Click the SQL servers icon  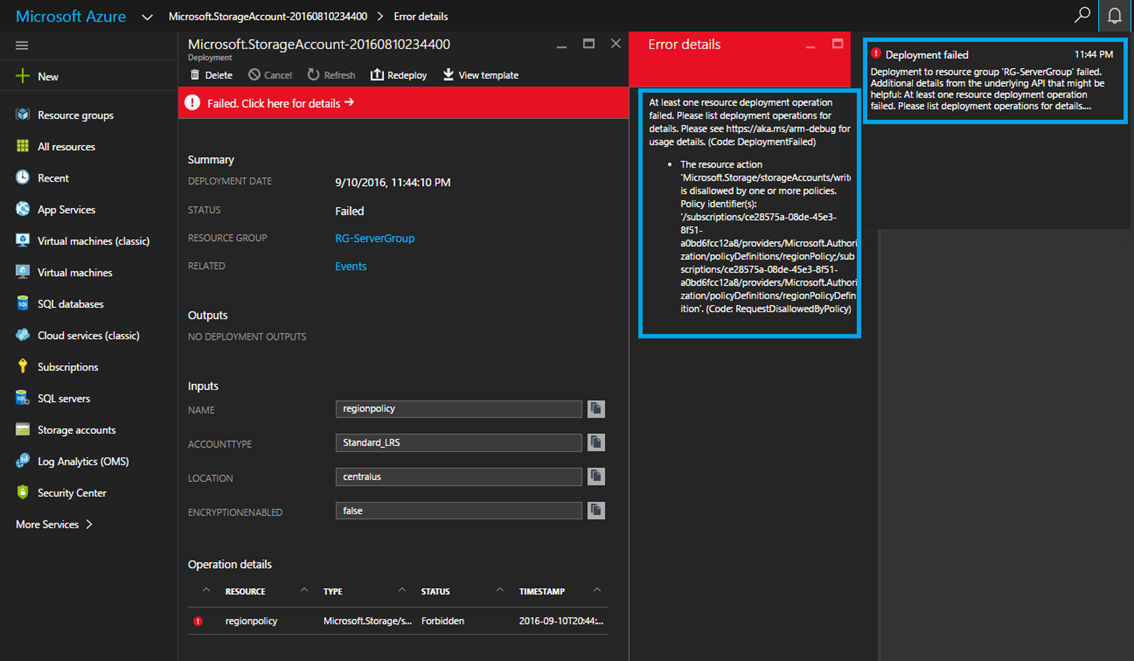(x=22, y=398)
